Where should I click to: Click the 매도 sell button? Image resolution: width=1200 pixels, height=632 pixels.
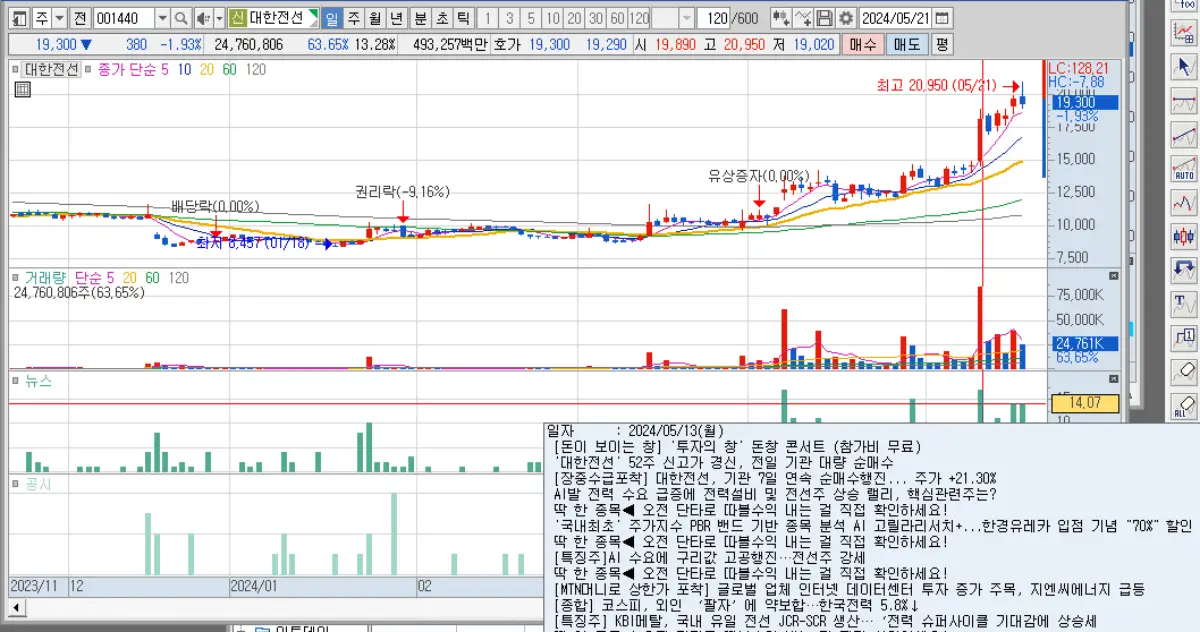click(x=907, y=45)
